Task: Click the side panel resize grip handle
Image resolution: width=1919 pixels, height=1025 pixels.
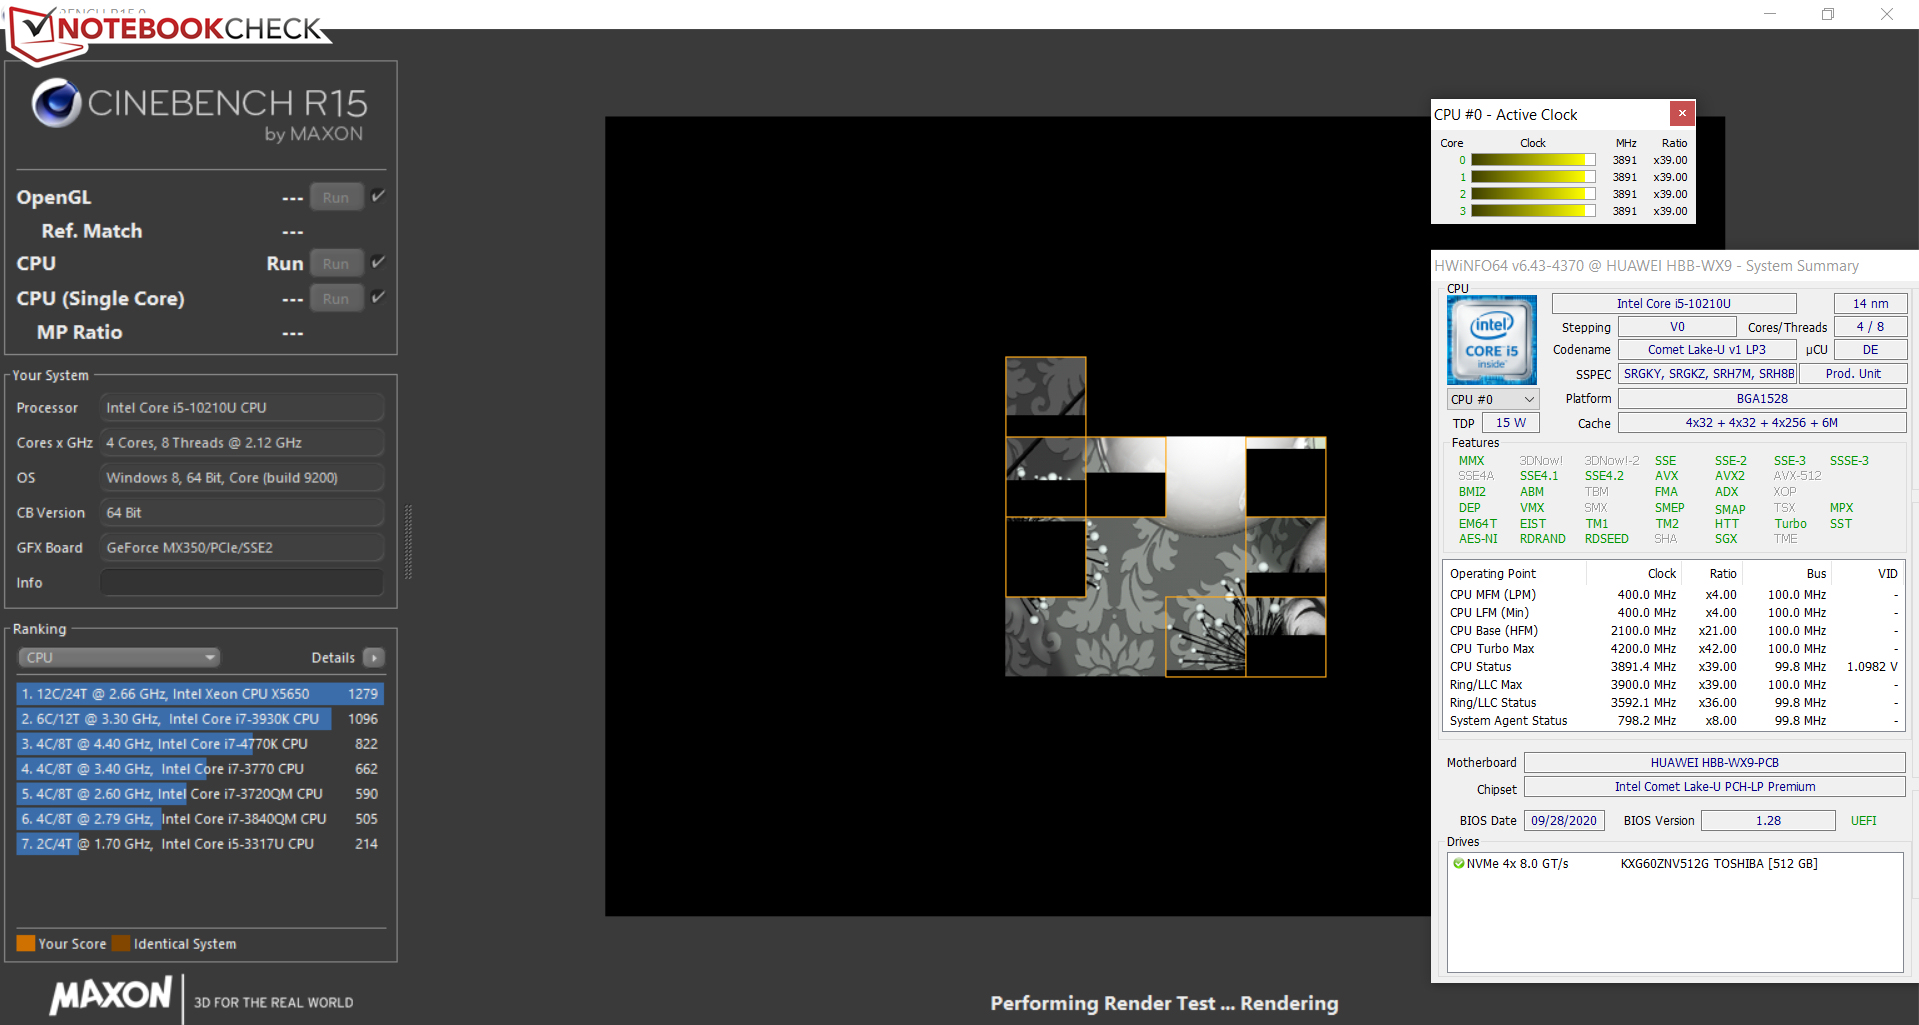Action: [x=408, y=542]
